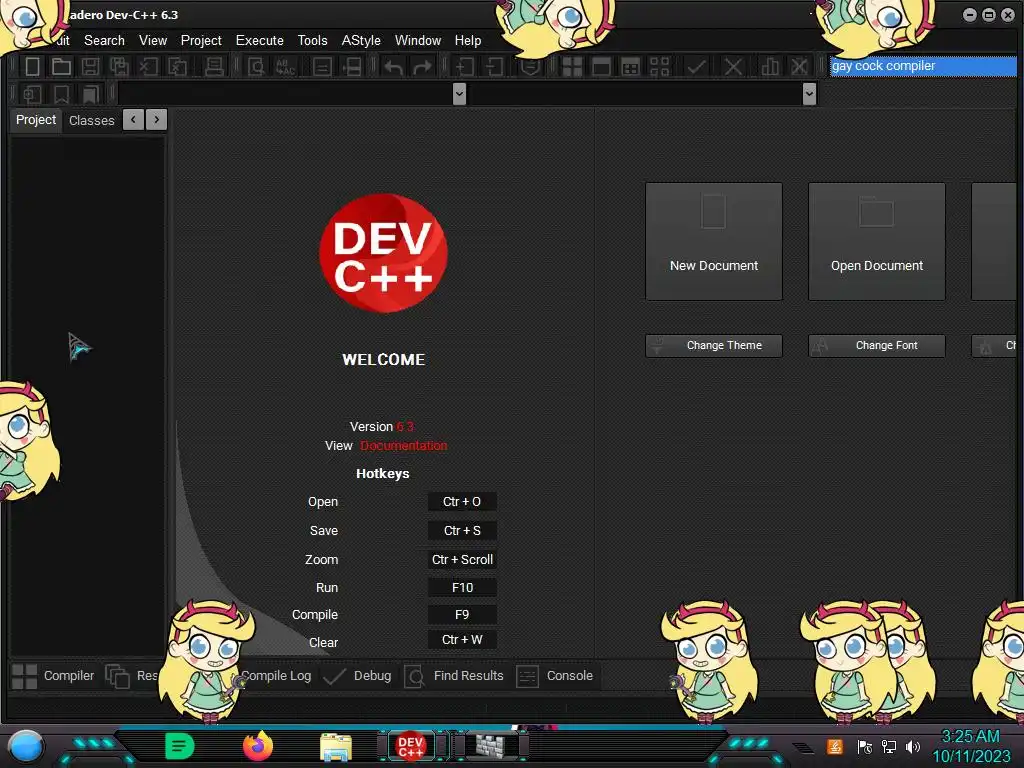Click the Open file folder toolbar icon
1024x768 pixels.
click(61, 66)
